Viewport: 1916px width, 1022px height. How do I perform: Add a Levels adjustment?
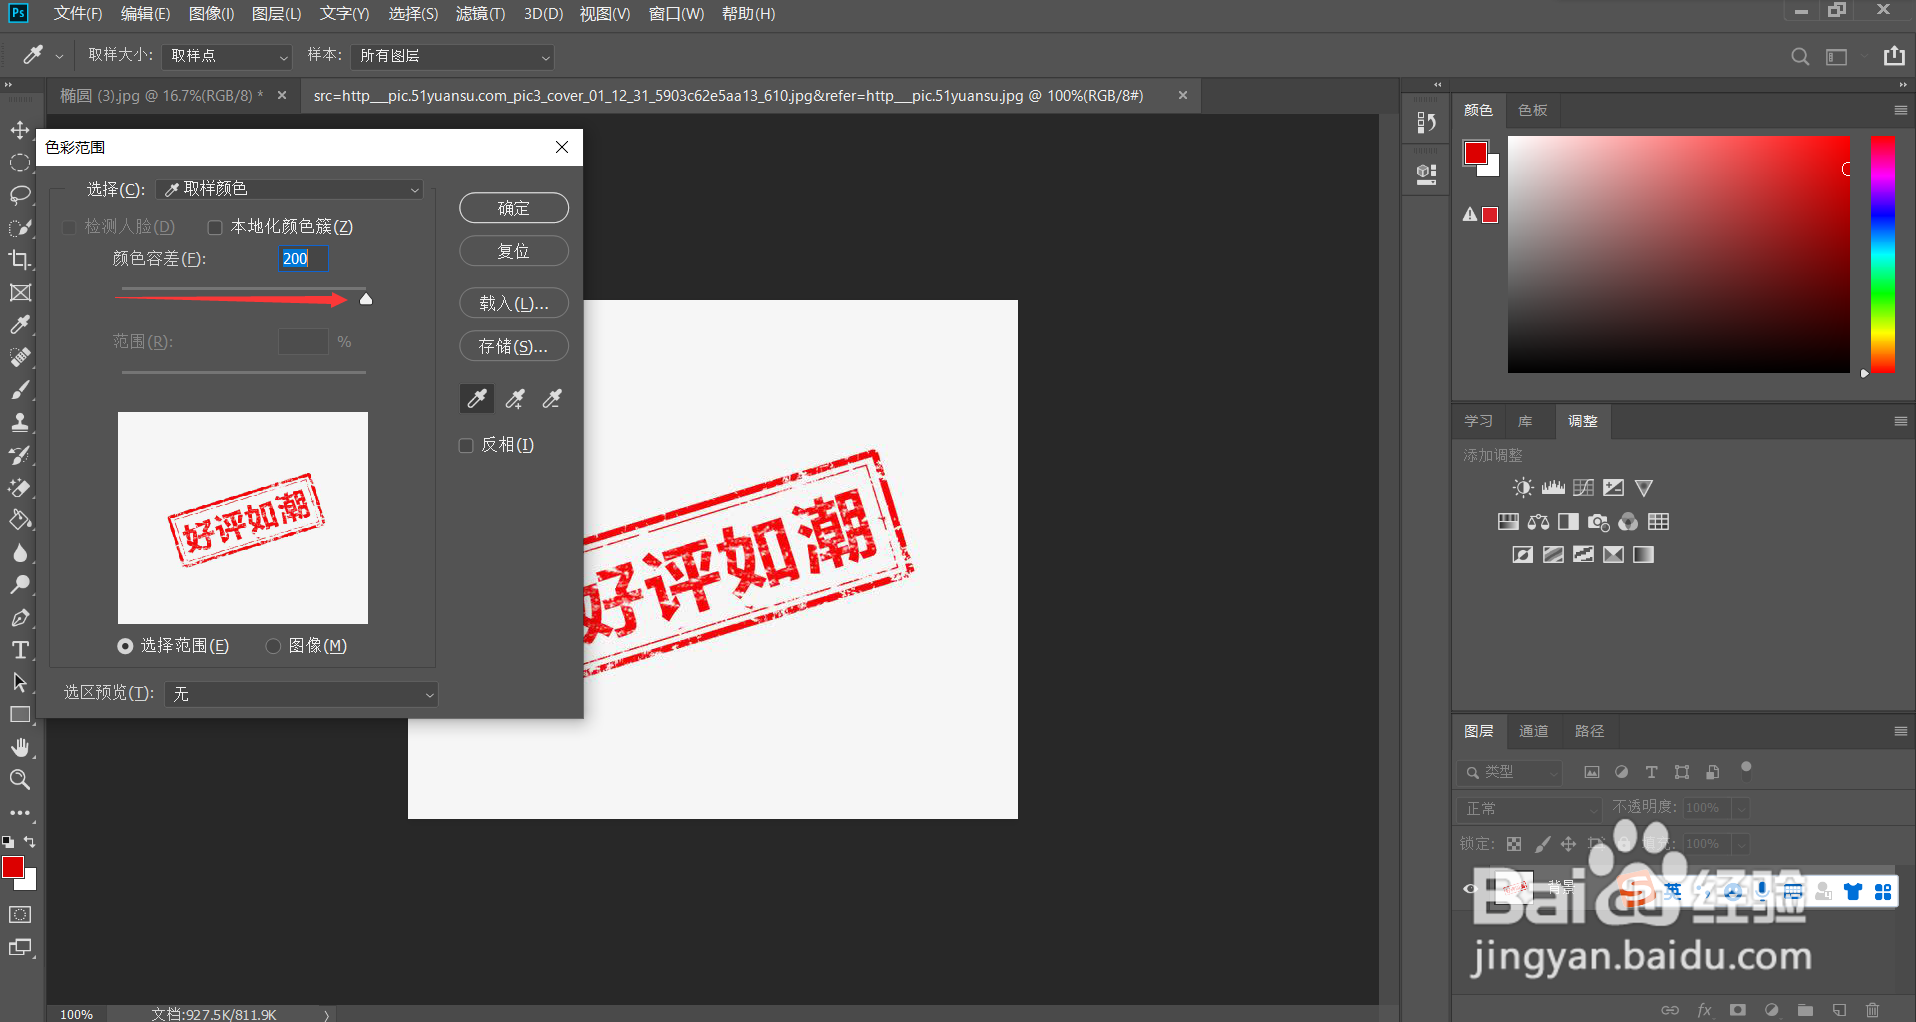click(1553, 488)
